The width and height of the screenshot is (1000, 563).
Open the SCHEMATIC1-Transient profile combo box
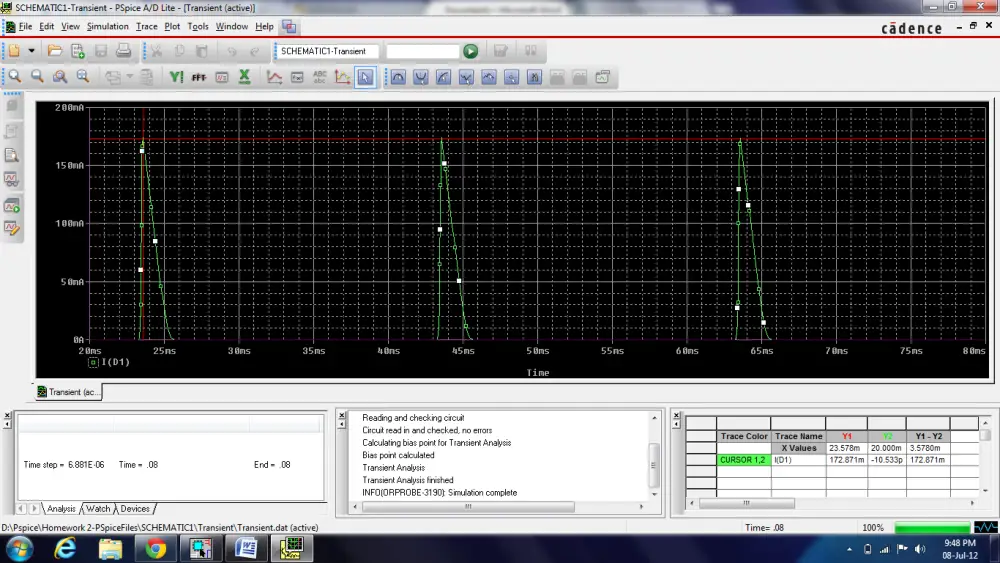[x=328, y=51]
